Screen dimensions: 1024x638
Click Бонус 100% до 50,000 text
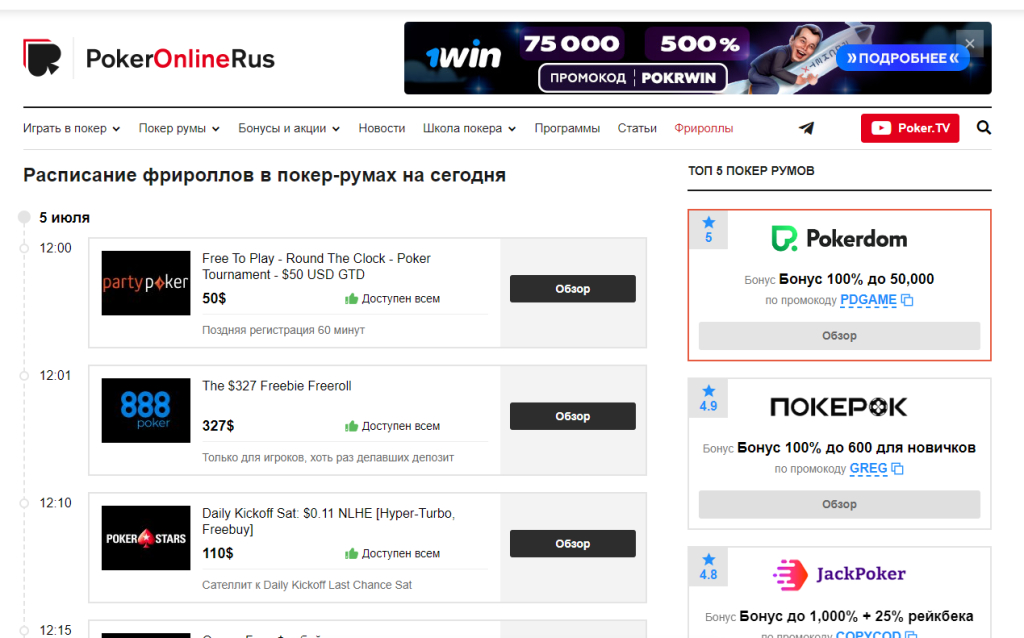[856, 279]
